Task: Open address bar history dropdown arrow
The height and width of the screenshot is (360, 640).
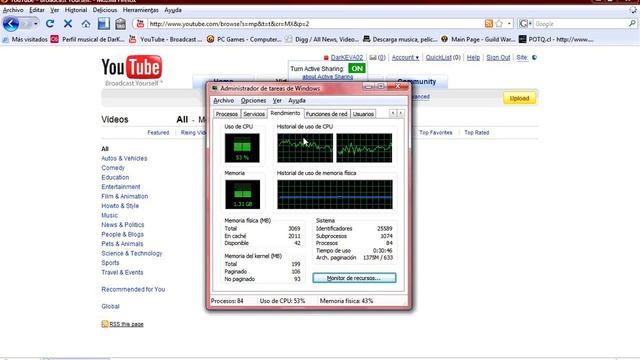Action: 509,24
